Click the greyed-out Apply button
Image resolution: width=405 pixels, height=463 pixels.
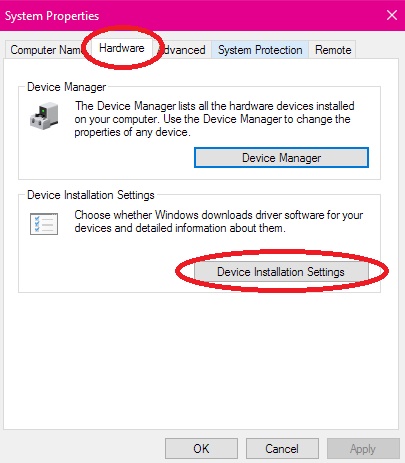(x=363, y=449)
